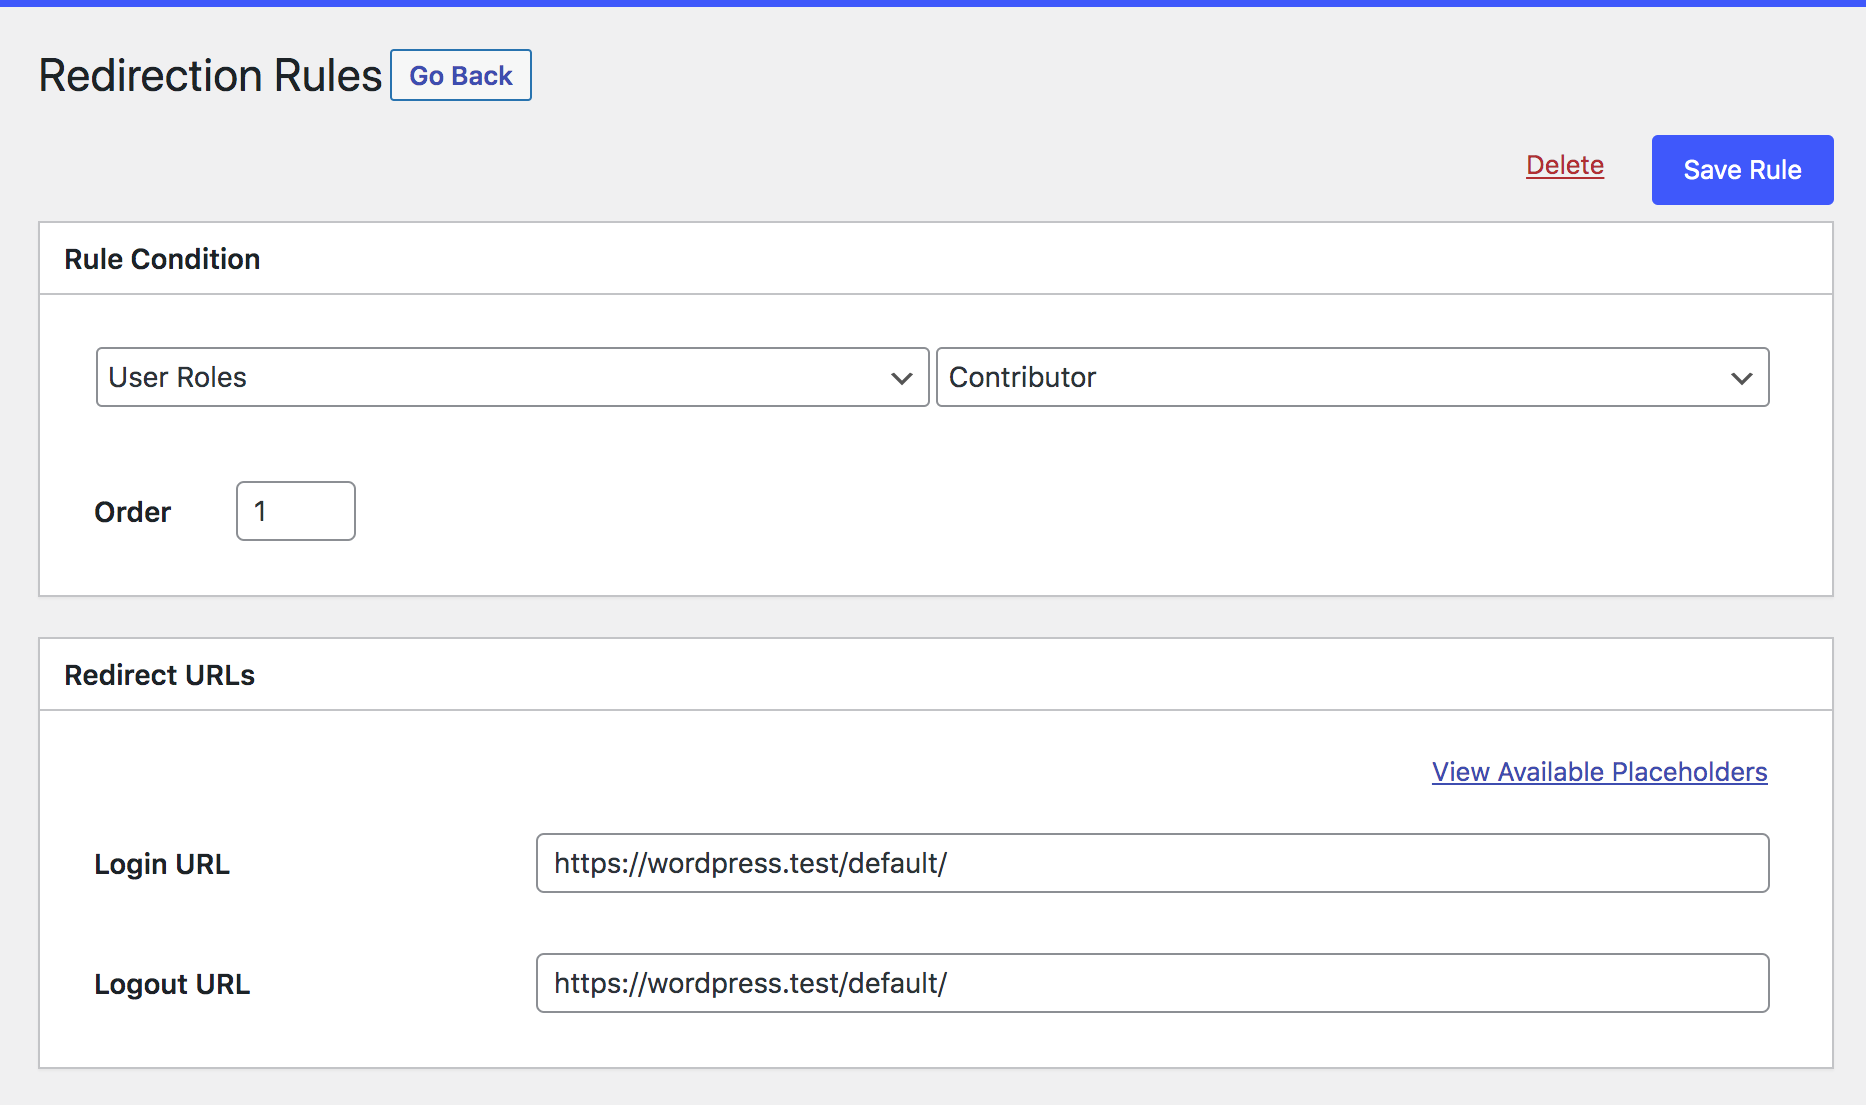Click the Redirect URLs section header
The image size is (1866, 1105).
159,674
